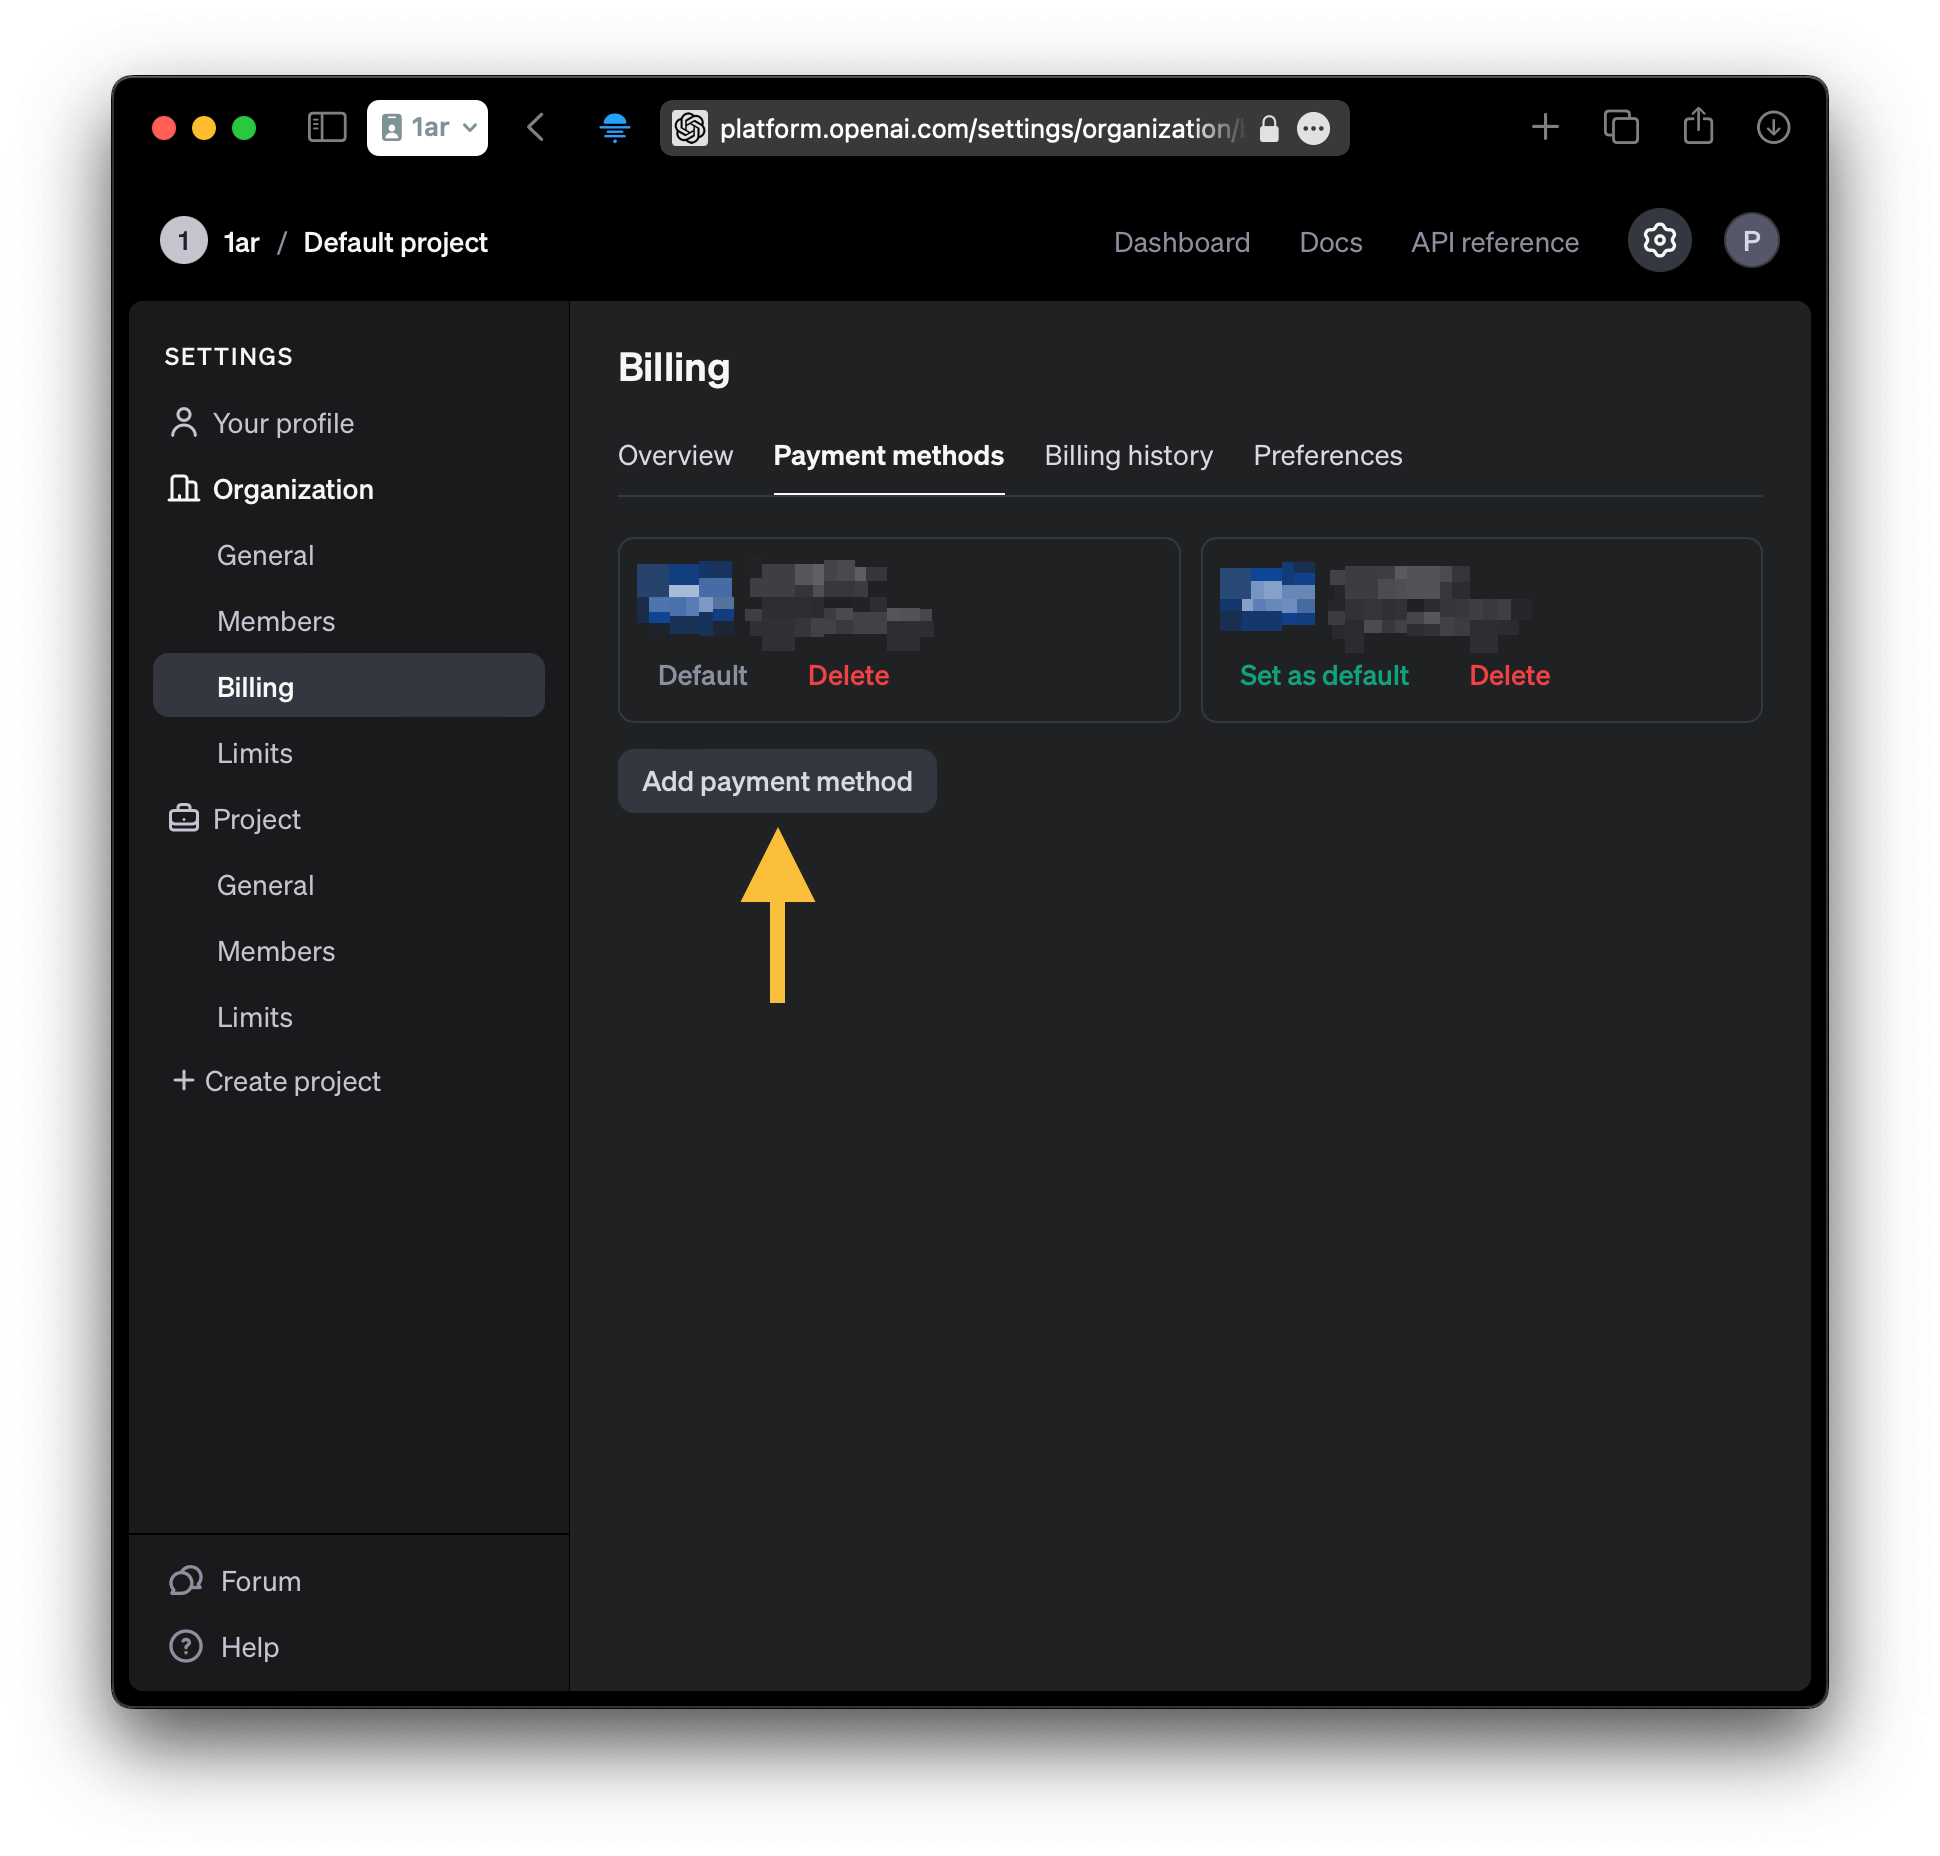Set second card as default
Viewport: 1940px width, 1856px height.
pyautogui.click(x=1322, y=673)
